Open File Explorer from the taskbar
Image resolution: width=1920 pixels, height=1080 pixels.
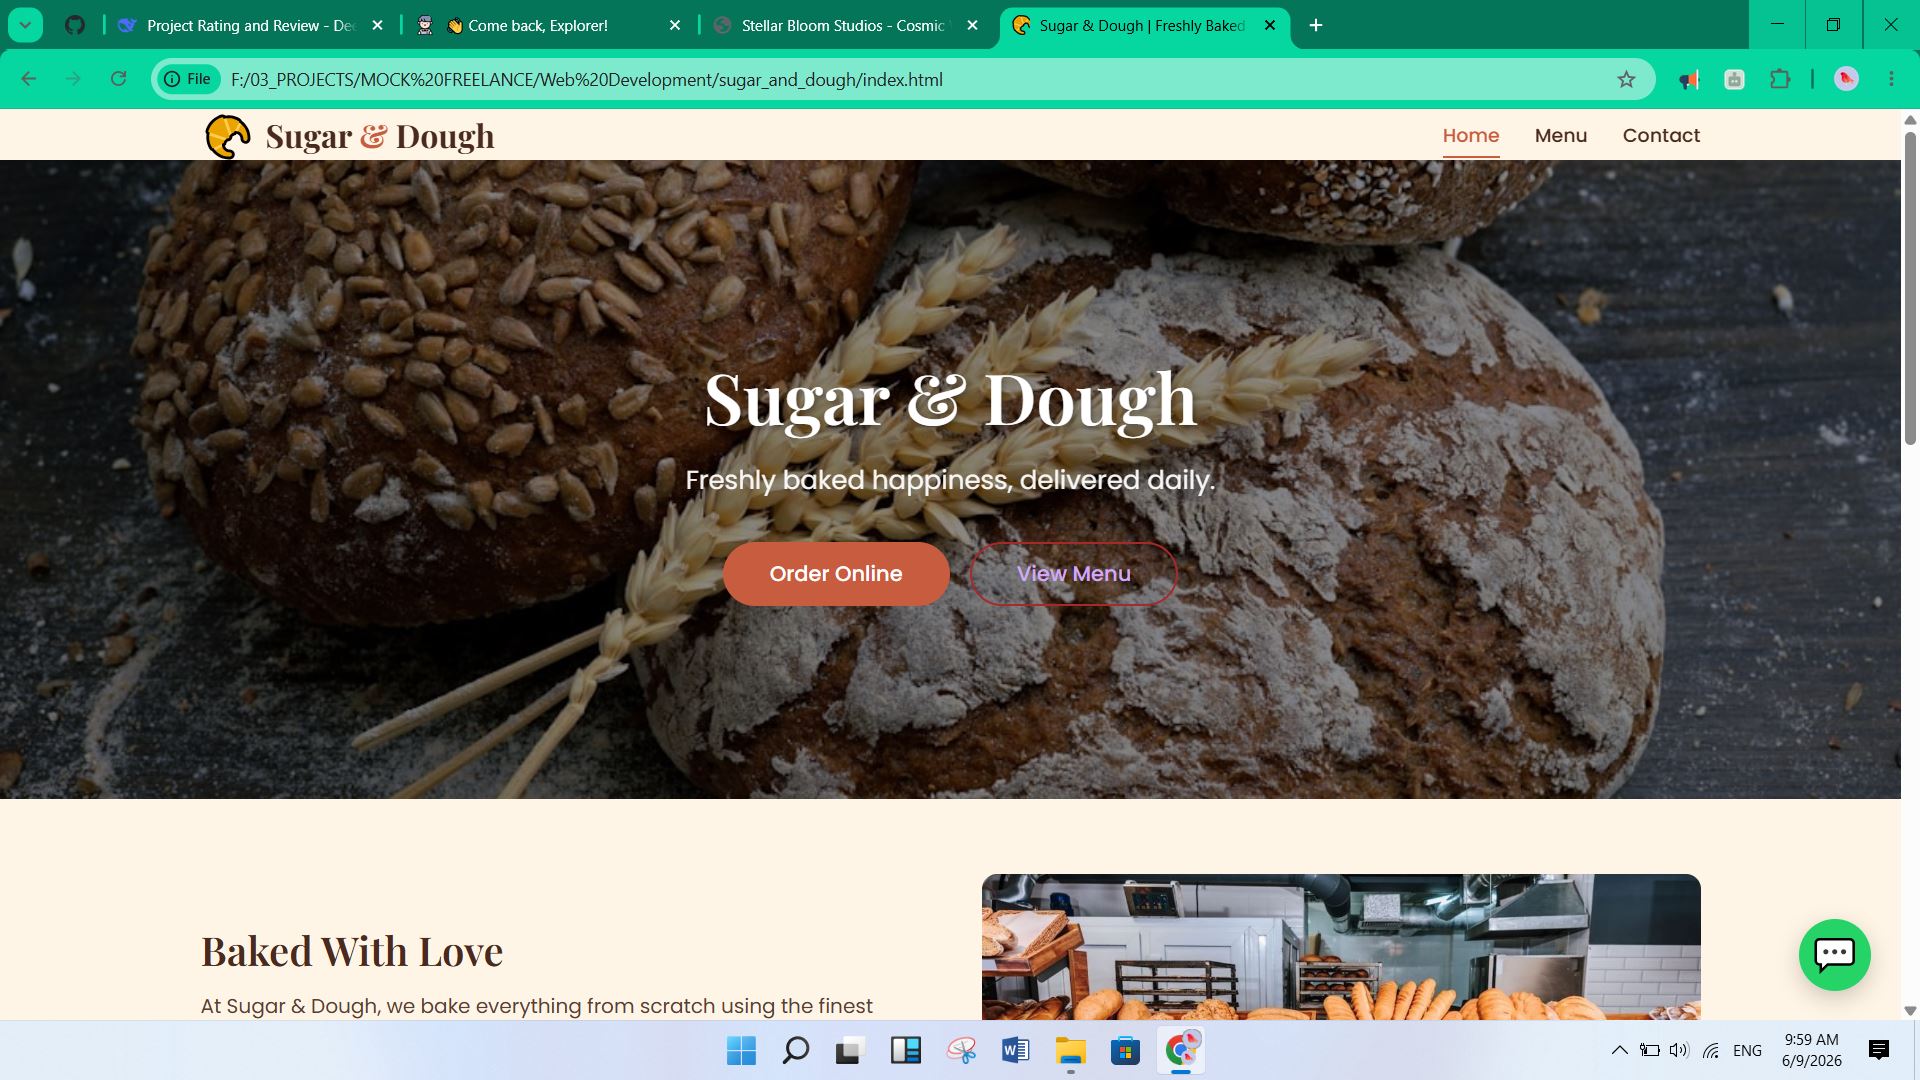[1070, 1051]
